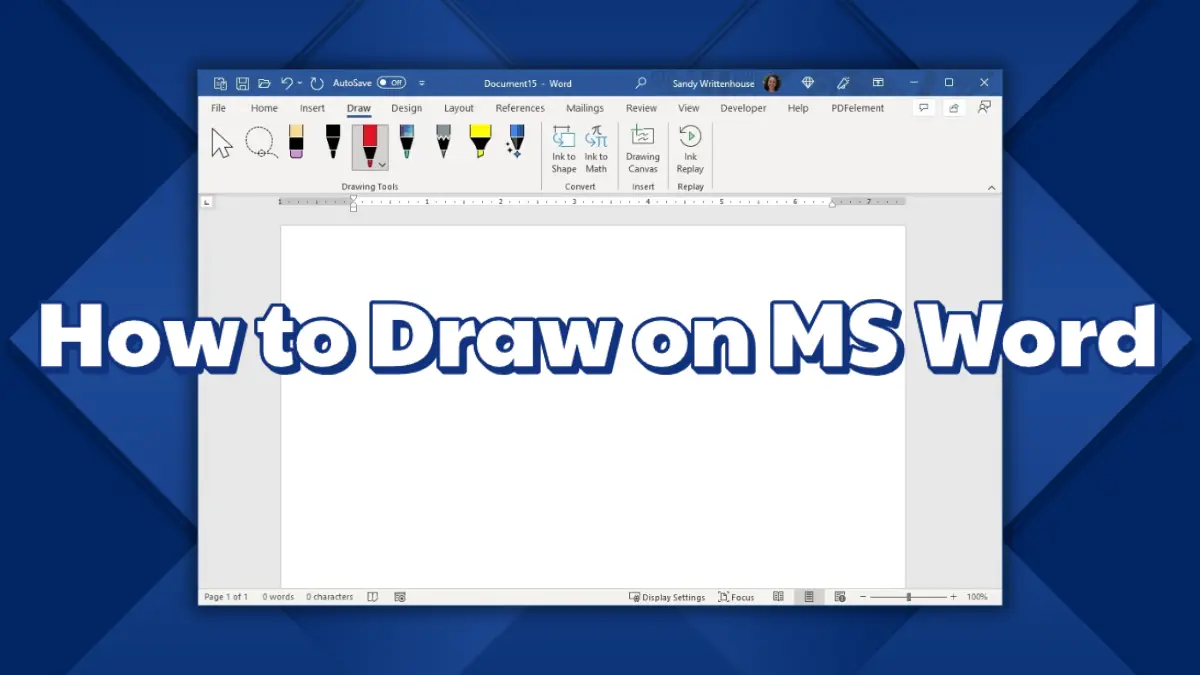Switch to the Layout tab
This screenshot has width=1200, height=675.
pyautogui.click(x=459, y=108)
